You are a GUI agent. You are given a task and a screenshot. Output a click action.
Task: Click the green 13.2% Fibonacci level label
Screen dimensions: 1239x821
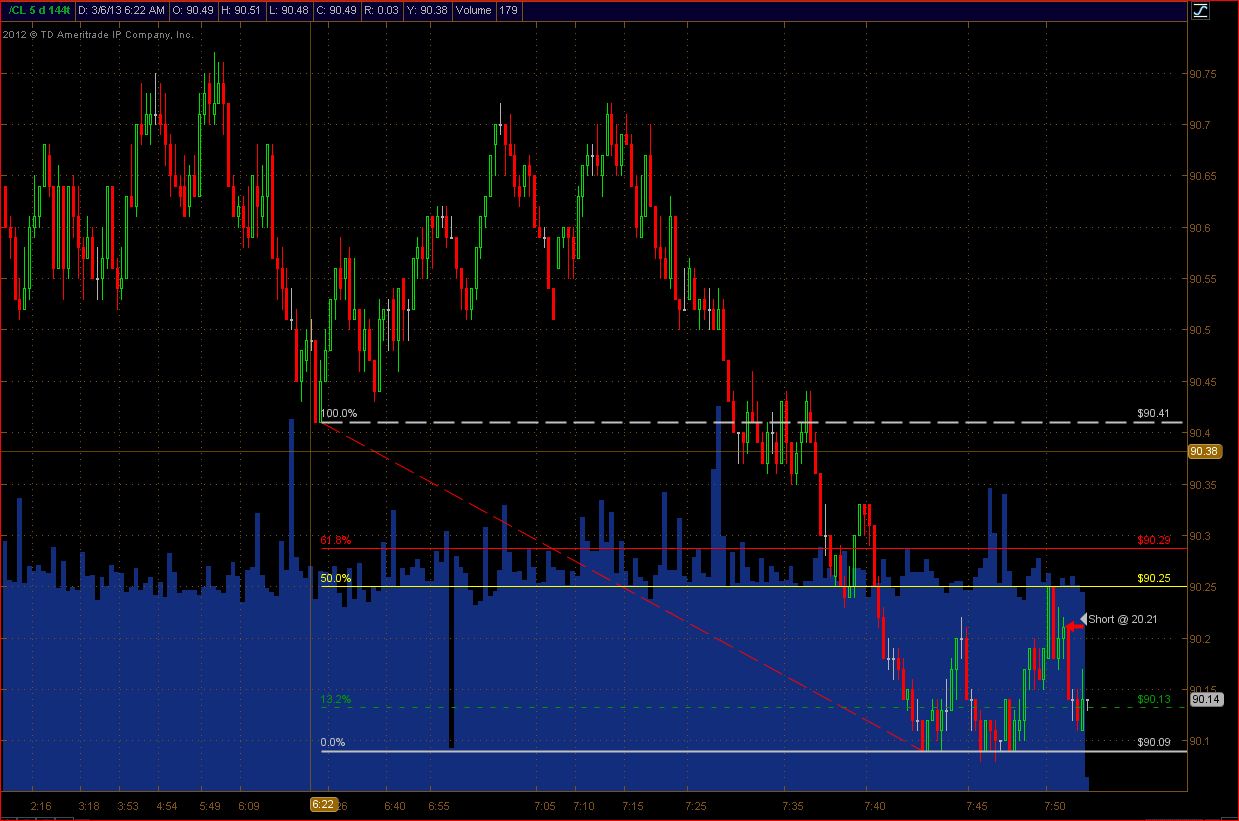(x=336, y=700)
